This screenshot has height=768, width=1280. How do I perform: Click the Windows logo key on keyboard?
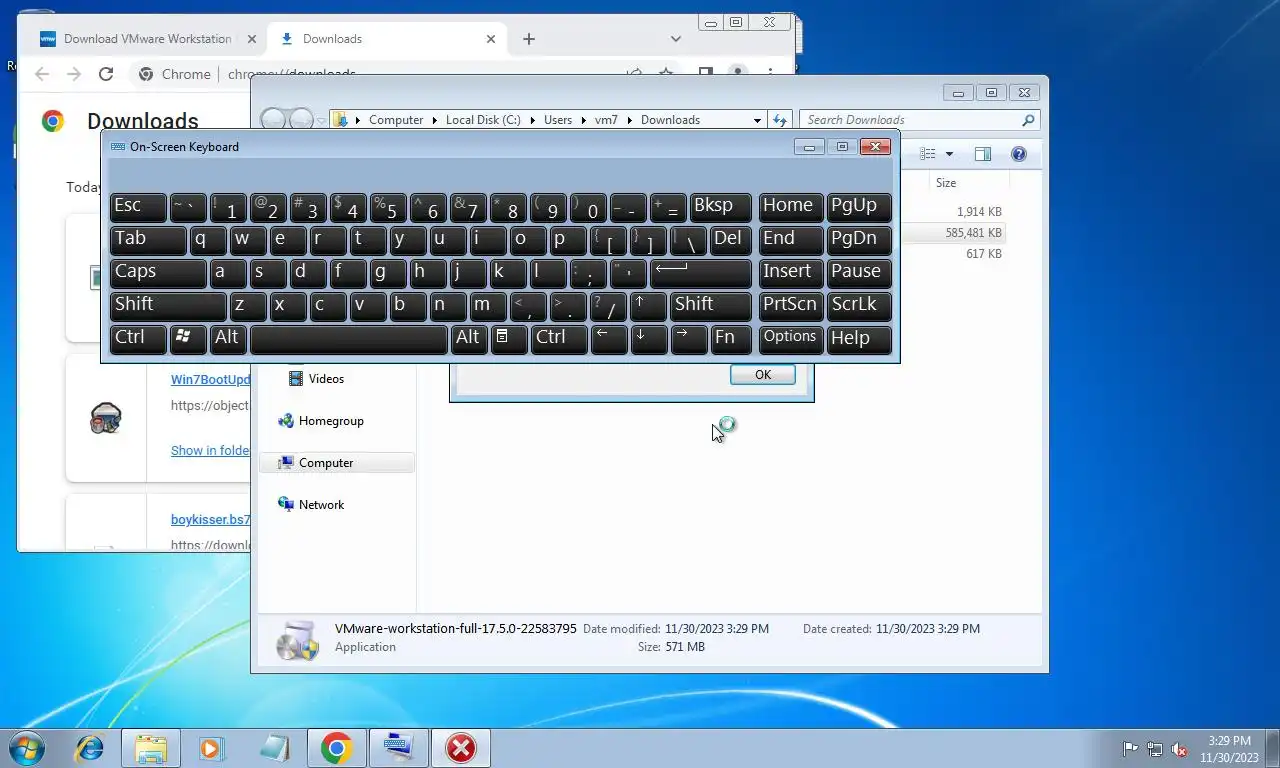[x=188, y=338]
